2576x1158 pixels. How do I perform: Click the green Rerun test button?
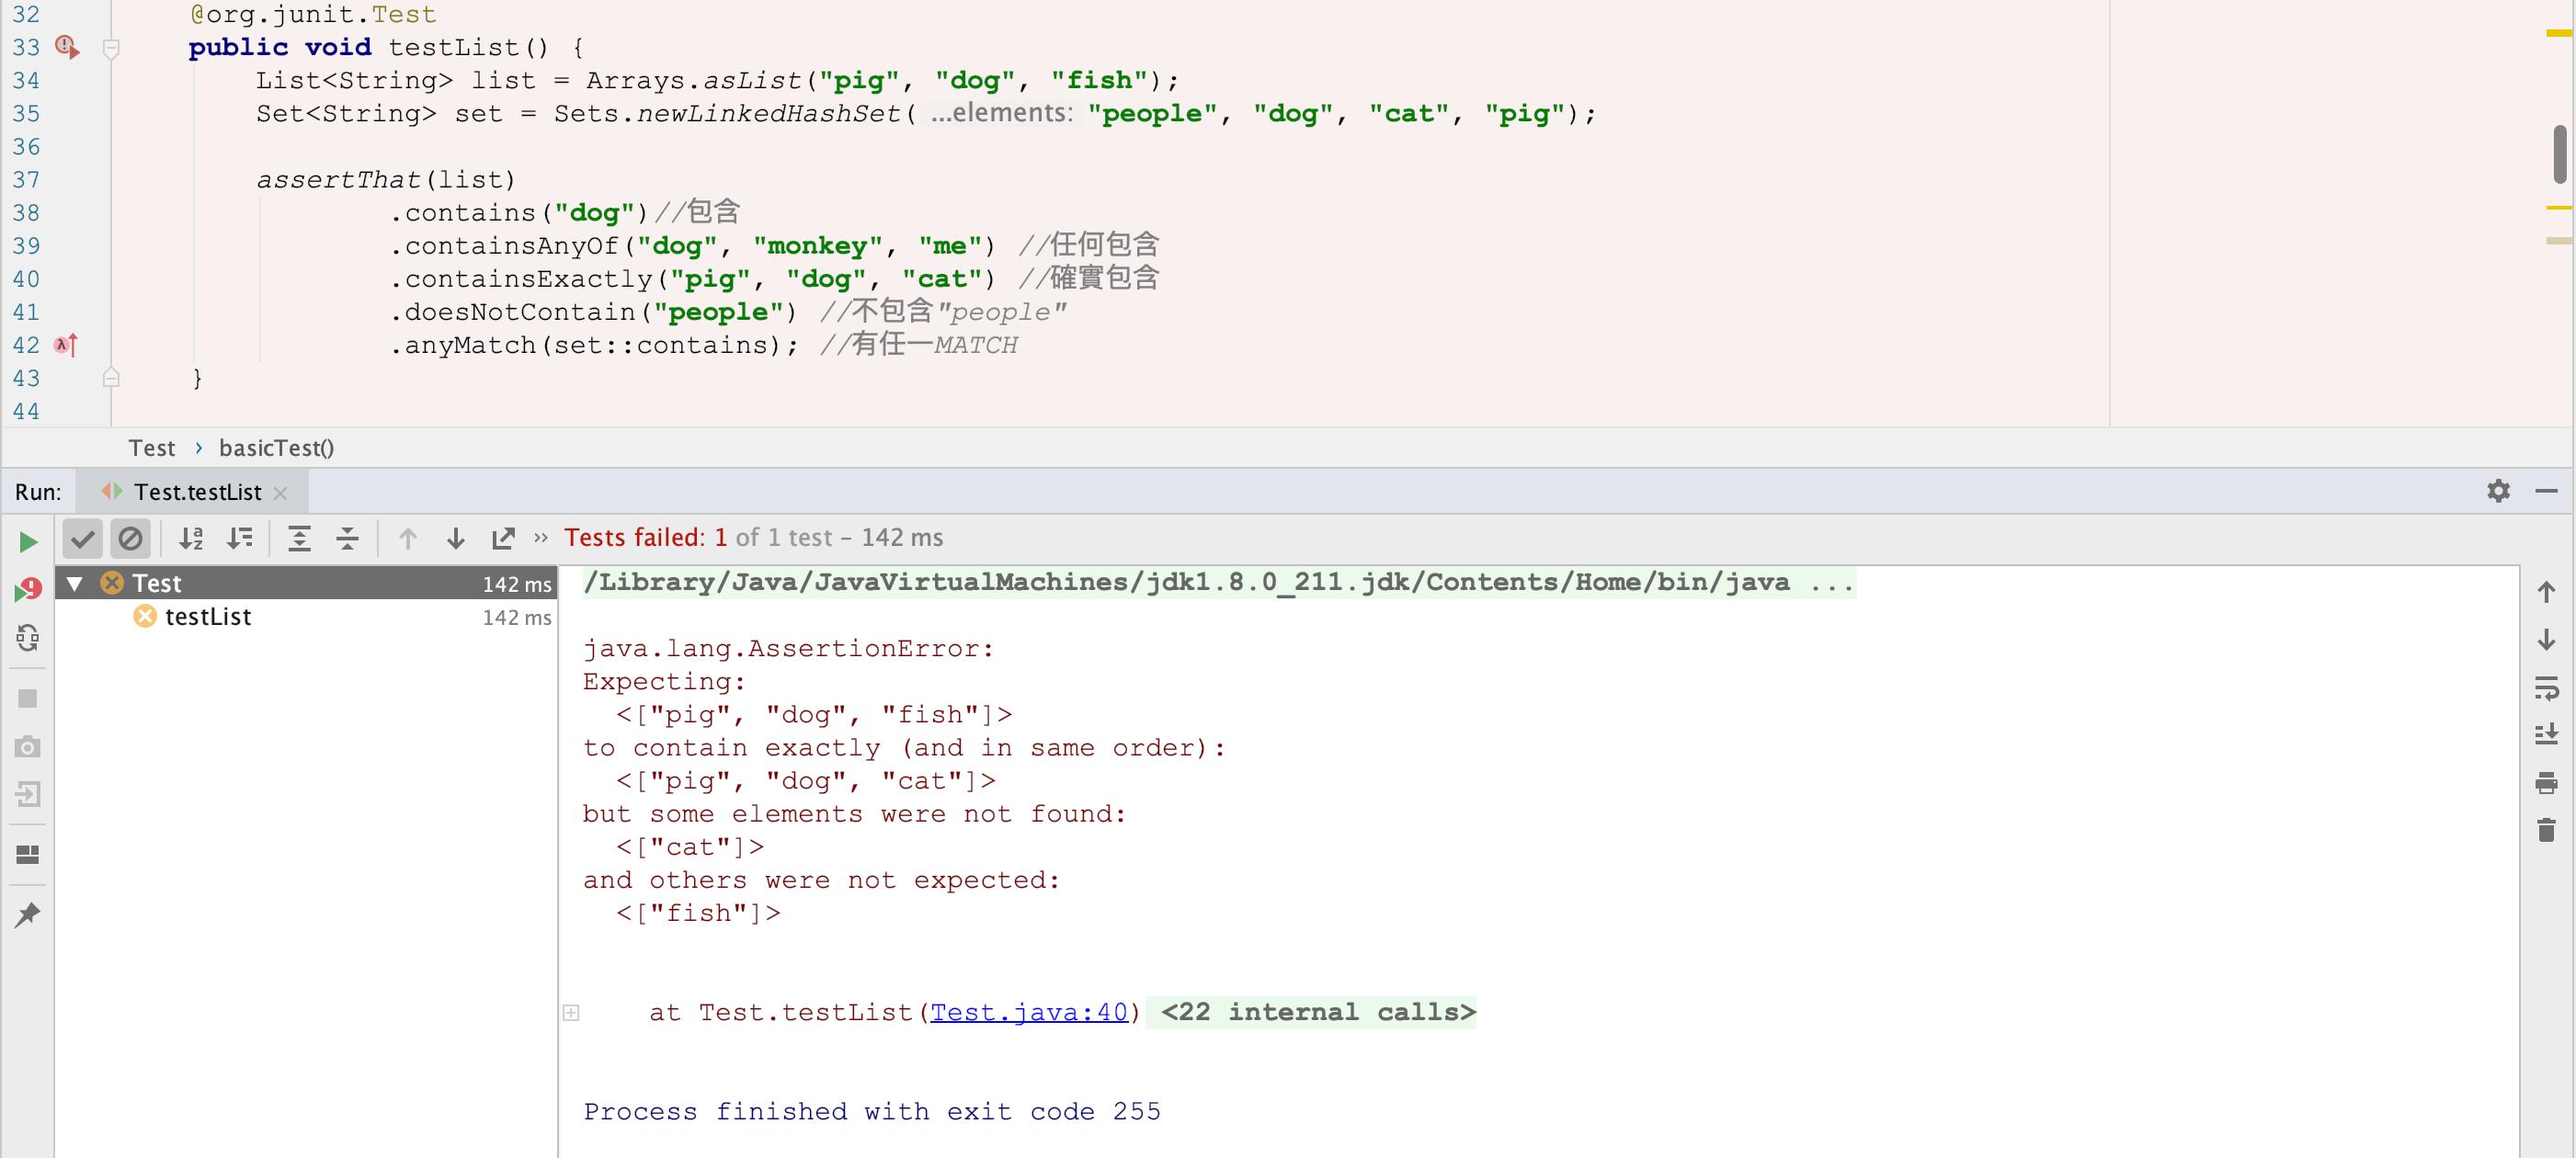coord(28,541)
